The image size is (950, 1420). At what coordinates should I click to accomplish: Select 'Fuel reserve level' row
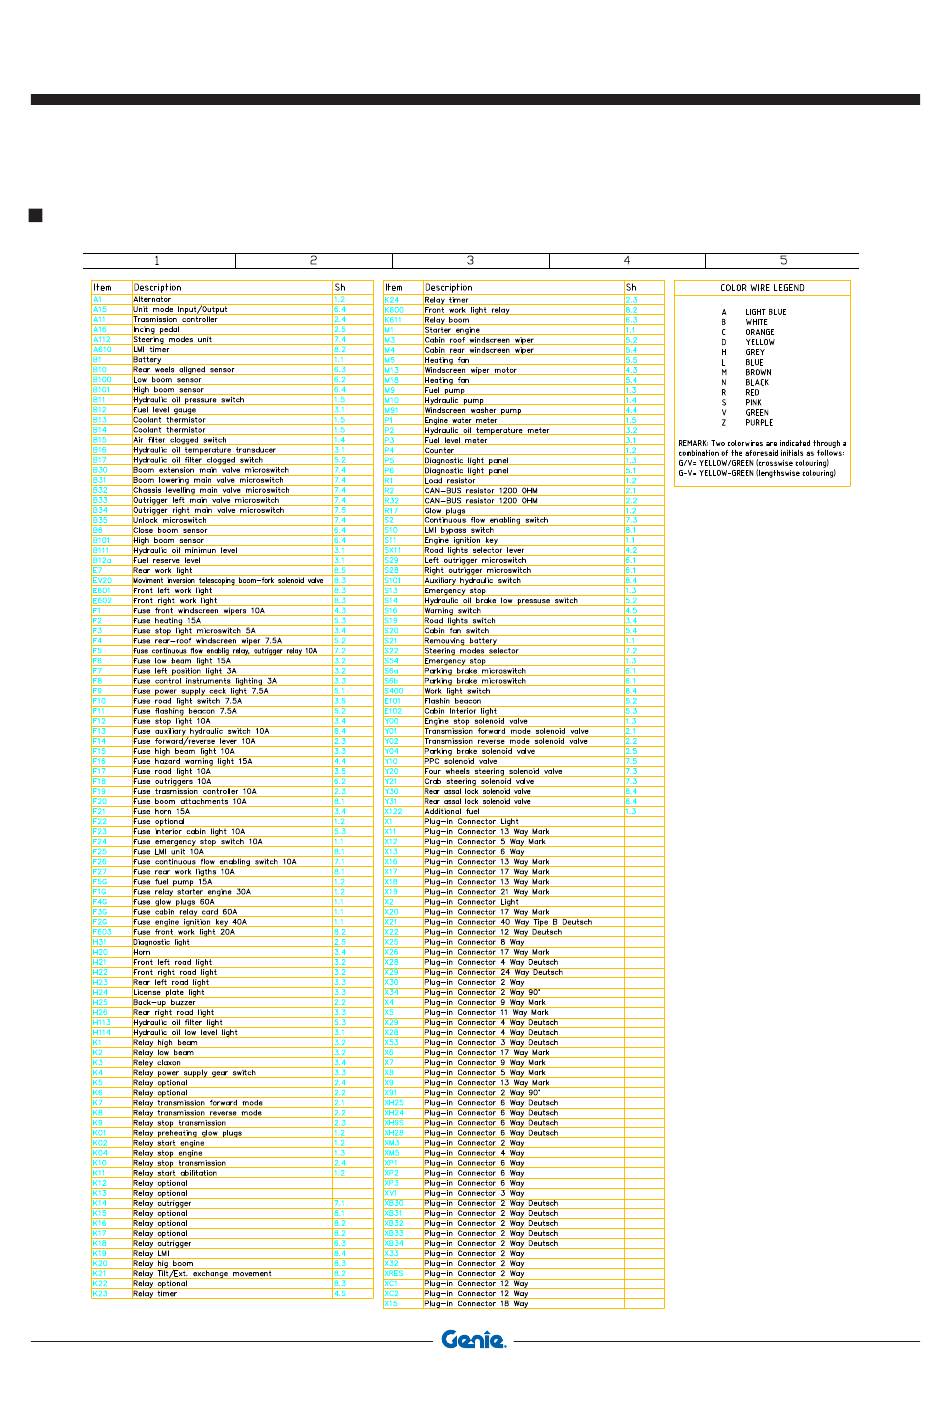point(232,560)
